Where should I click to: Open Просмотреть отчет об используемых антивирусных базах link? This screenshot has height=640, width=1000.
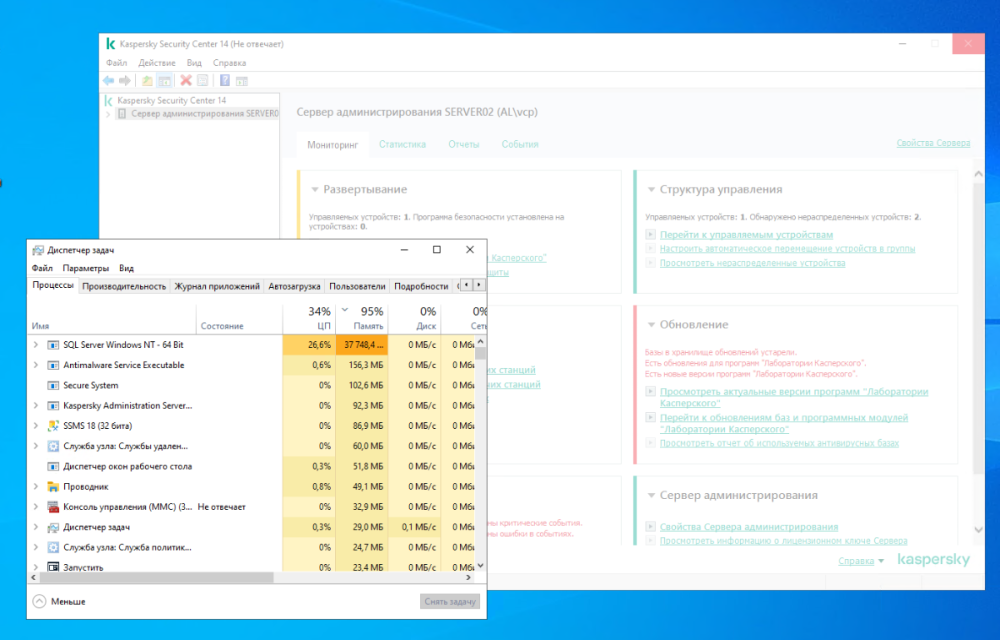click(x=779, y=443)
